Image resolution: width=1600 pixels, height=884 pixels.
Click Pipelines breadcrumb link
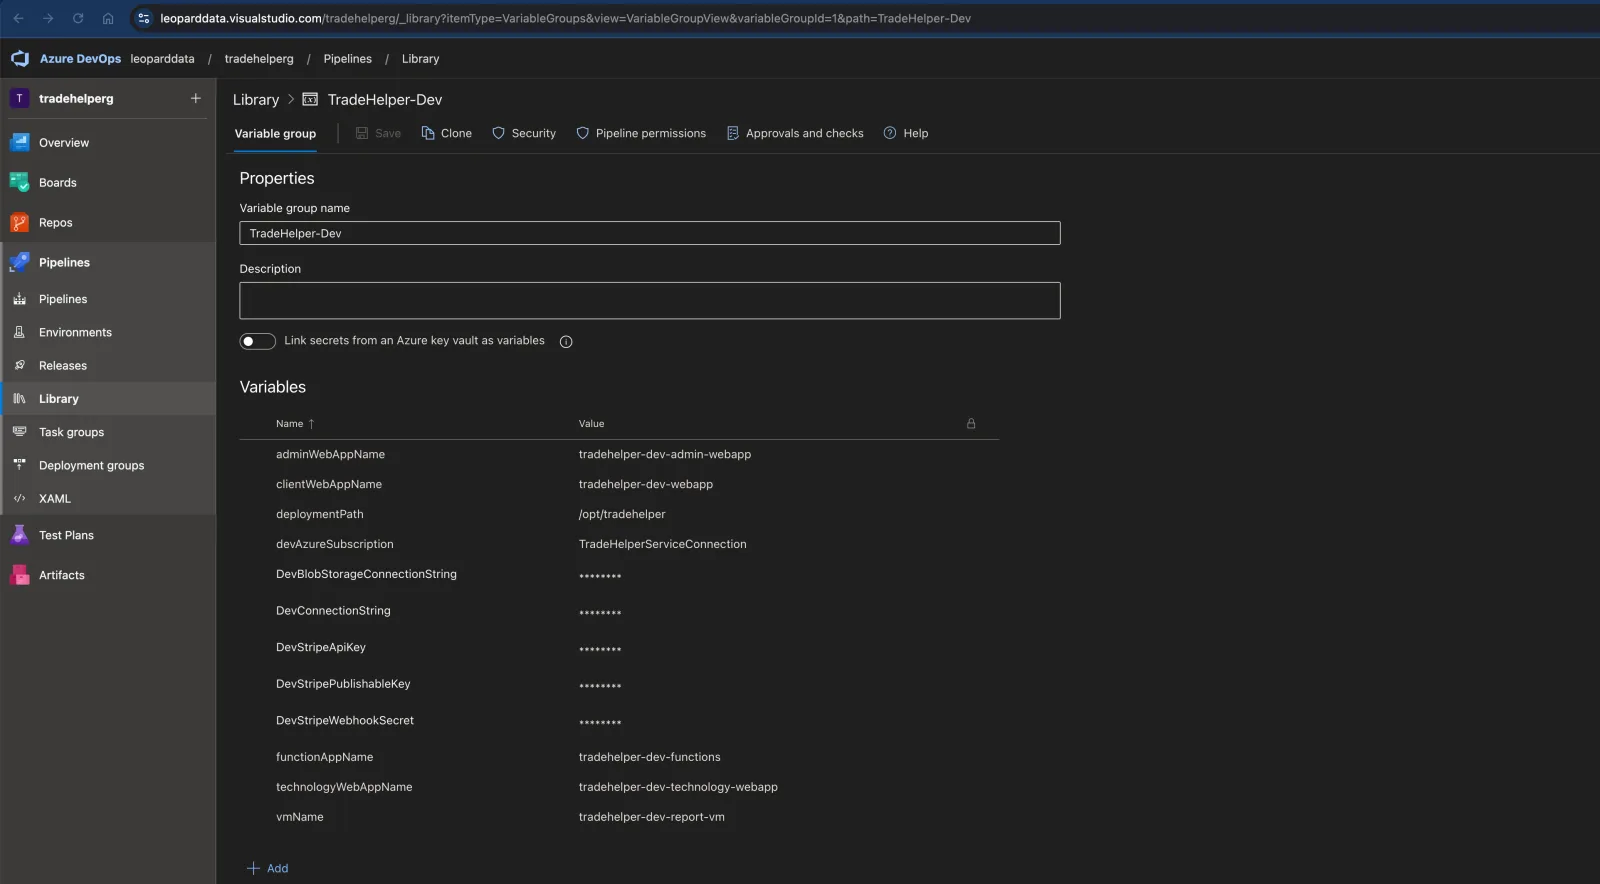coord(347,59)
